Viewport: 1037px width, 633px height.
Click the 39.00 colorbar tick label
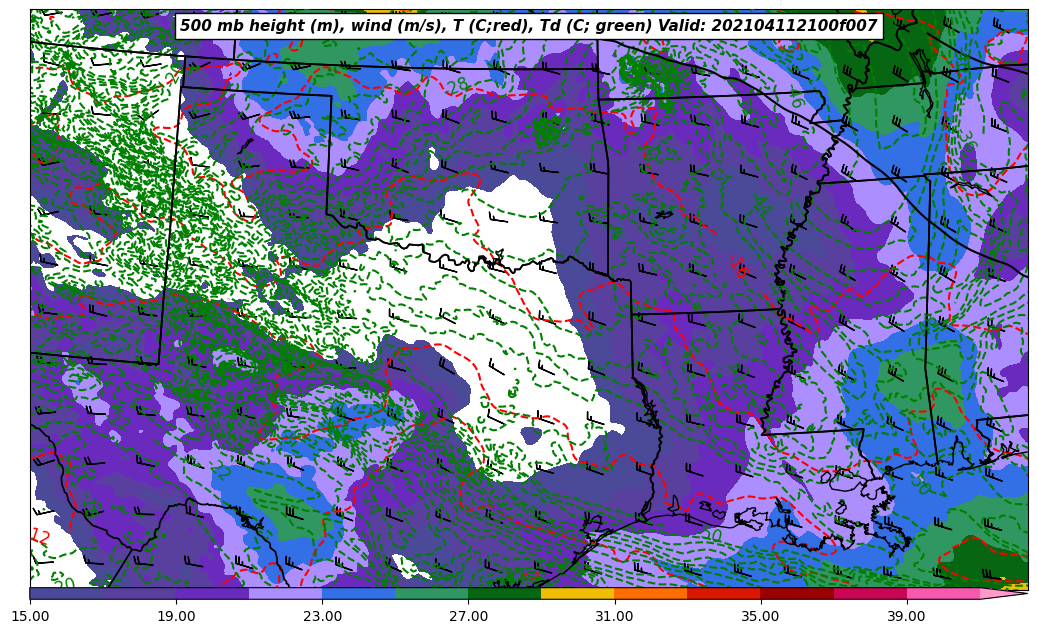point(906,616)
